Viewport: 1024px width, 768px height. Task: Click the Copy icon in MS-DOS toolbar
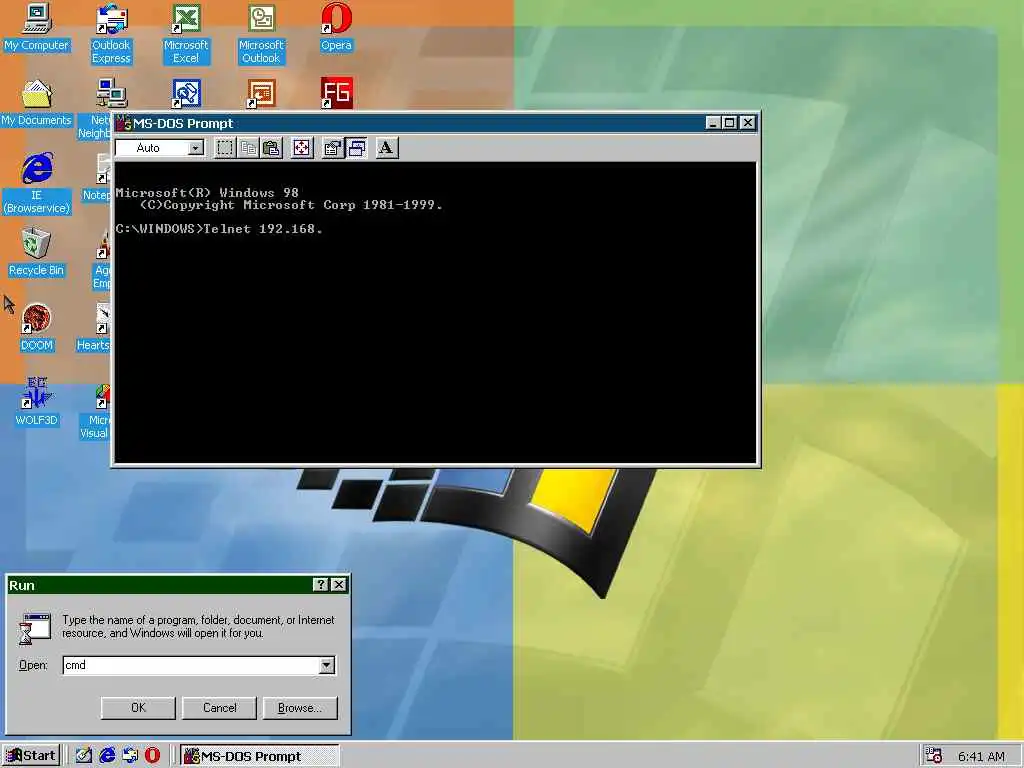tap(248, 148)
